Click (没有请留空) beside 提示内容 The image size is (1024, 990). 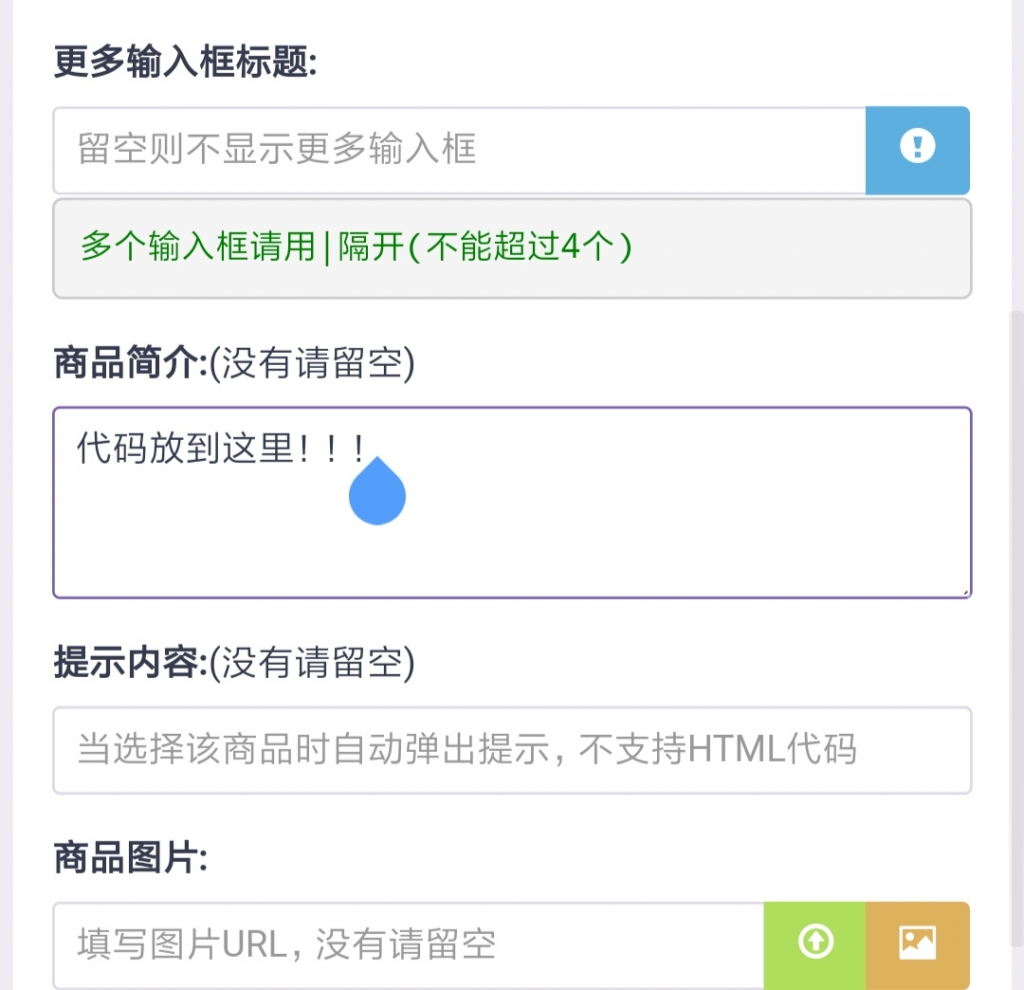point(312,662)
